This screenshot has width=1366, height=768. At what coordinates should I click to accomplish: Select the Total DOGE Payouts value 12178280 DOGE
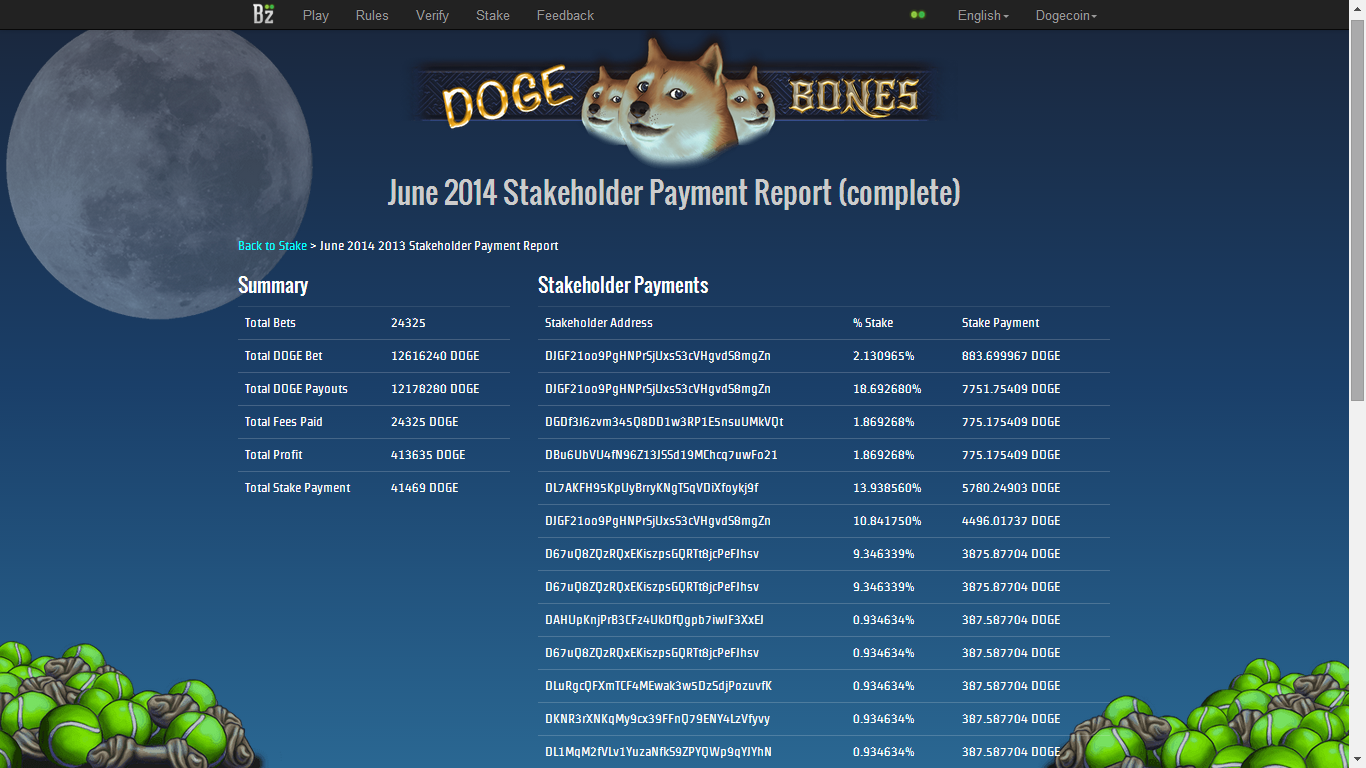tap(435, 389)
